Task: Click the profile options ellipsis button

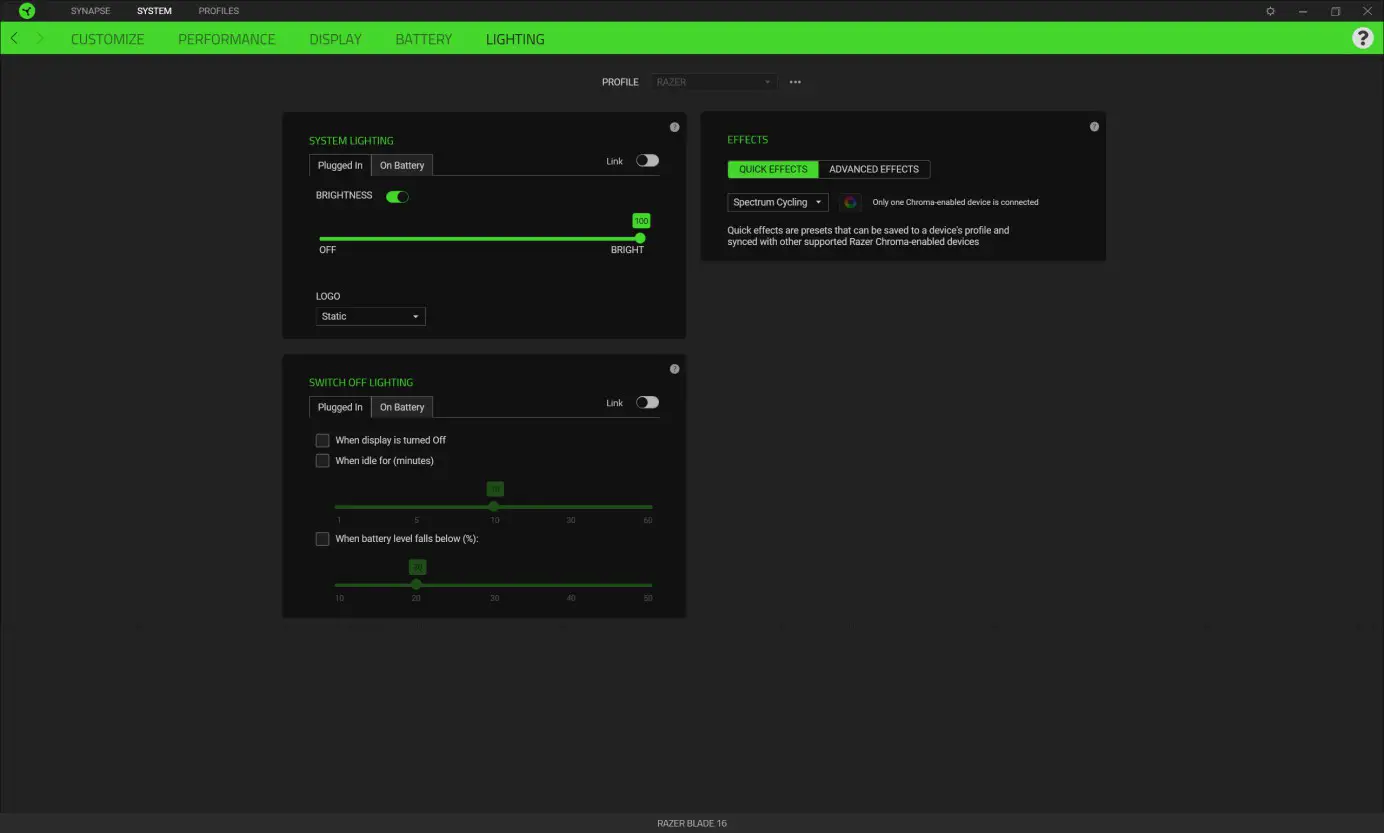Action: tap(795, 82)
